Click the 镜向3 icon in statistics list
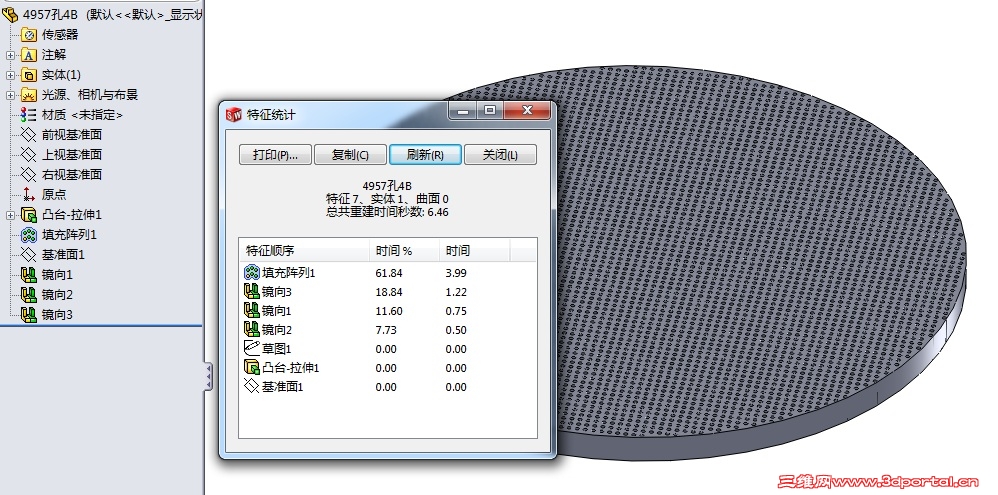Image resolution: width=998 pixels, height=495 pixels. click(252, 292)
